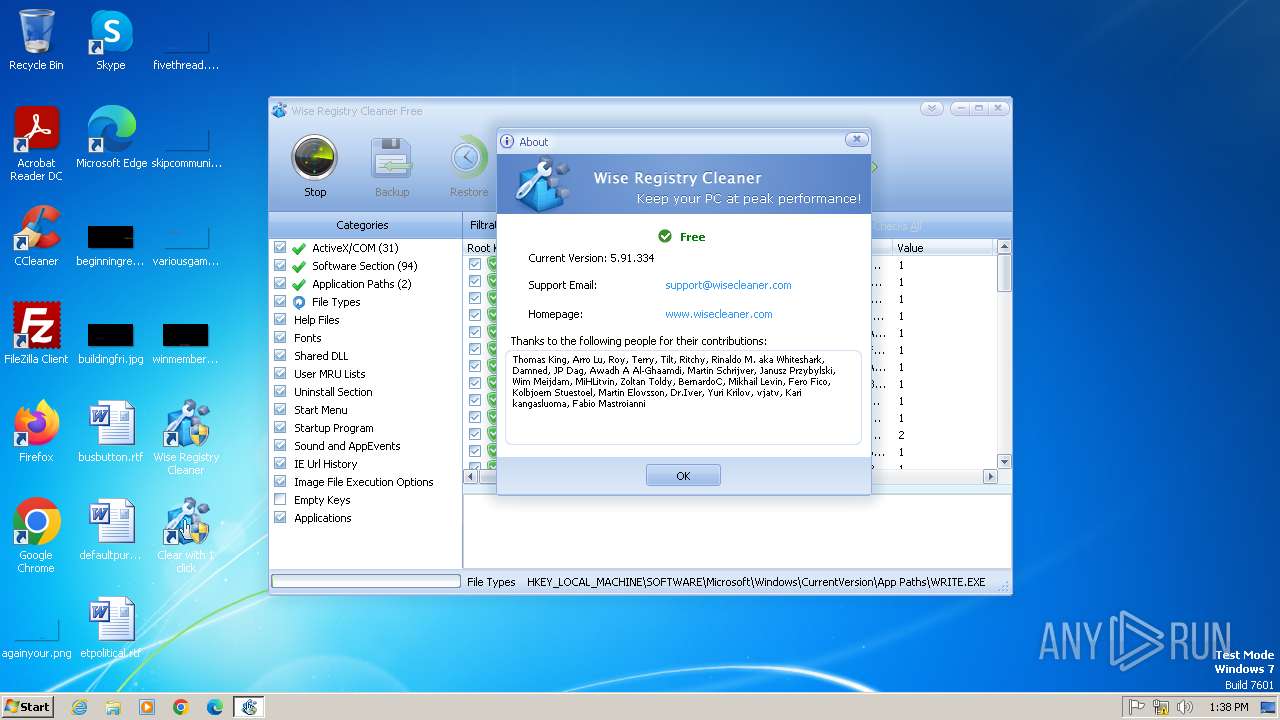Open Acrobat Reader DC shortcut
This screenshot has height=720, width=1280.
[x=36, y=144]
